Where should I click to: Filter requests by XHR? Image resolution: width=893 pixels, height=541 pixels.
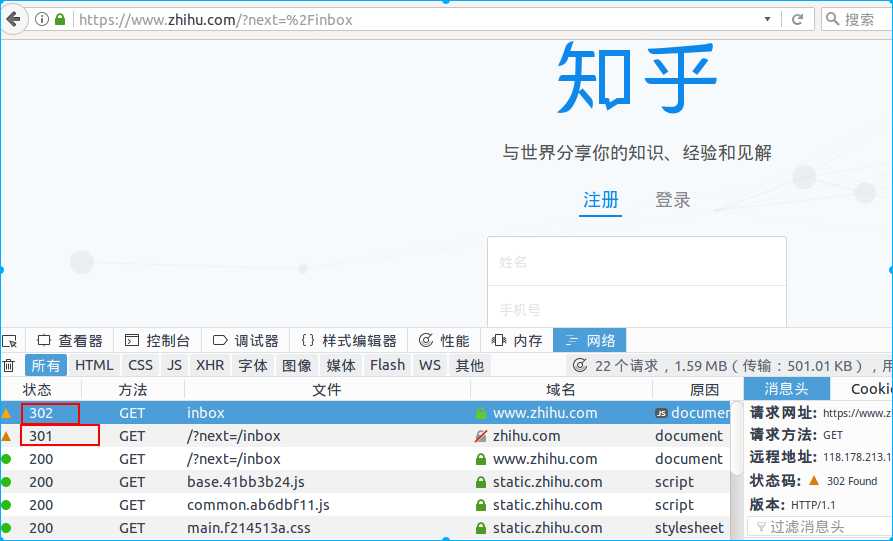coord(210,366)
